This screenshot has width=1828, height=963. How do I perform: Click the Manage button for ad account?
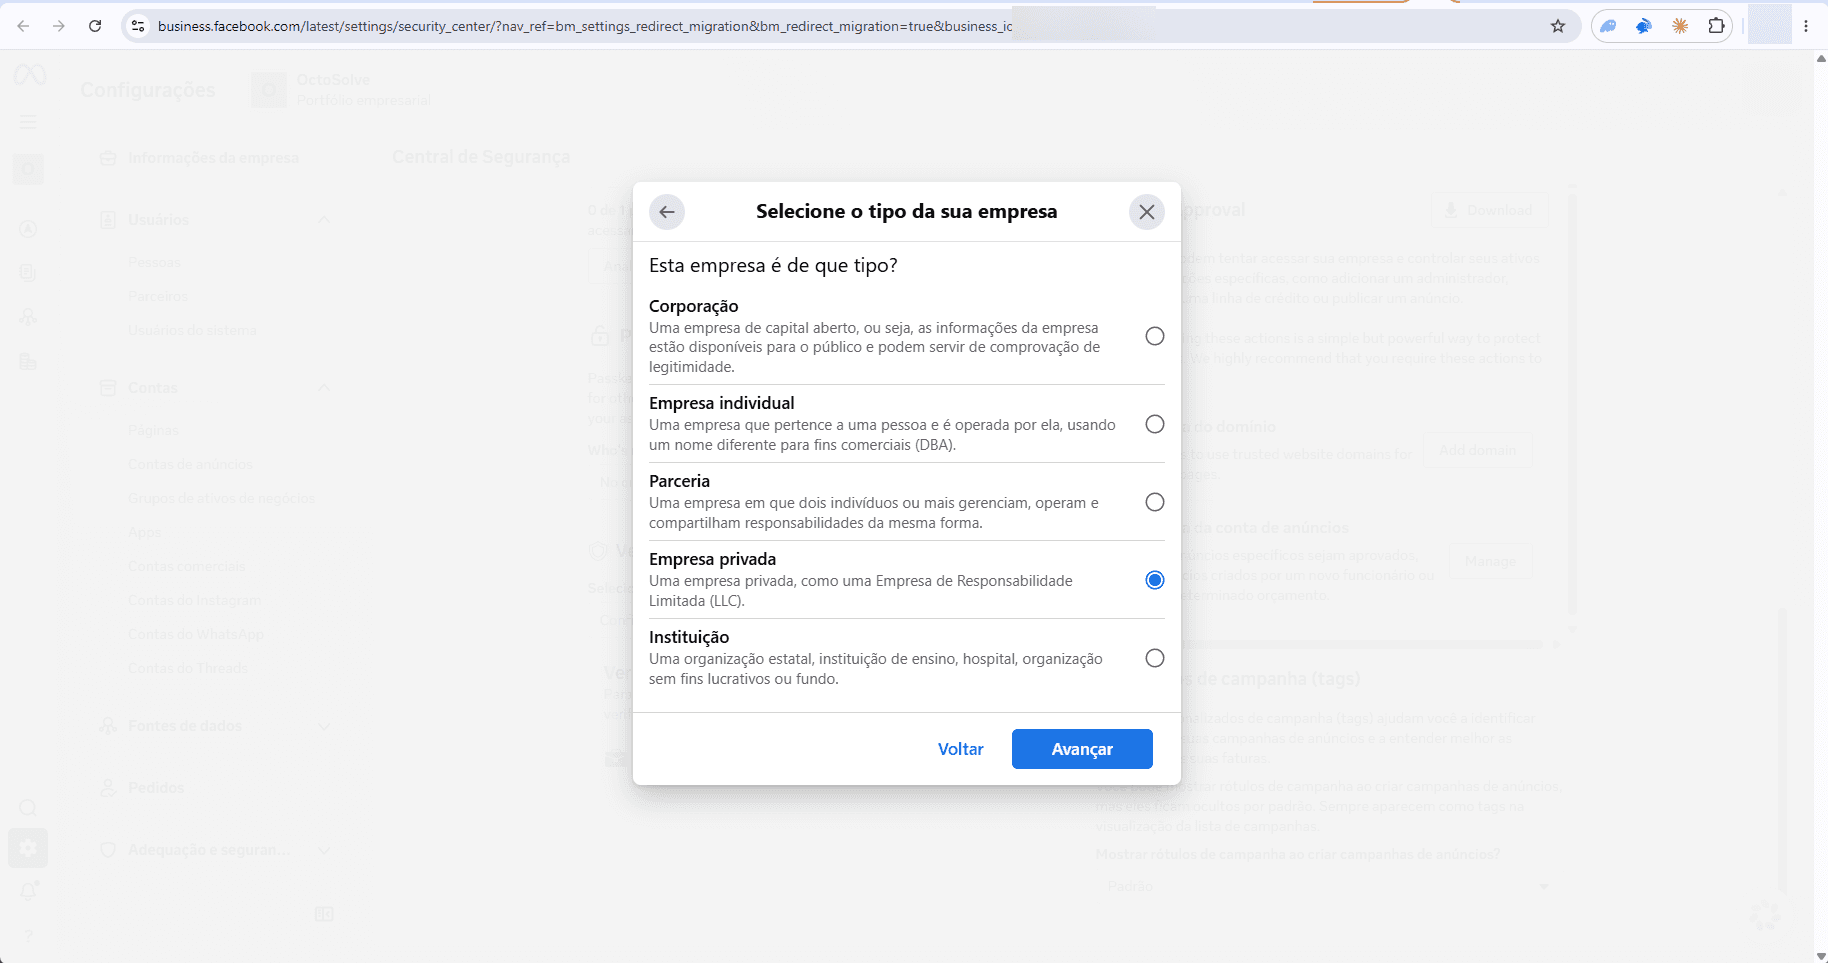point(1490,562)
